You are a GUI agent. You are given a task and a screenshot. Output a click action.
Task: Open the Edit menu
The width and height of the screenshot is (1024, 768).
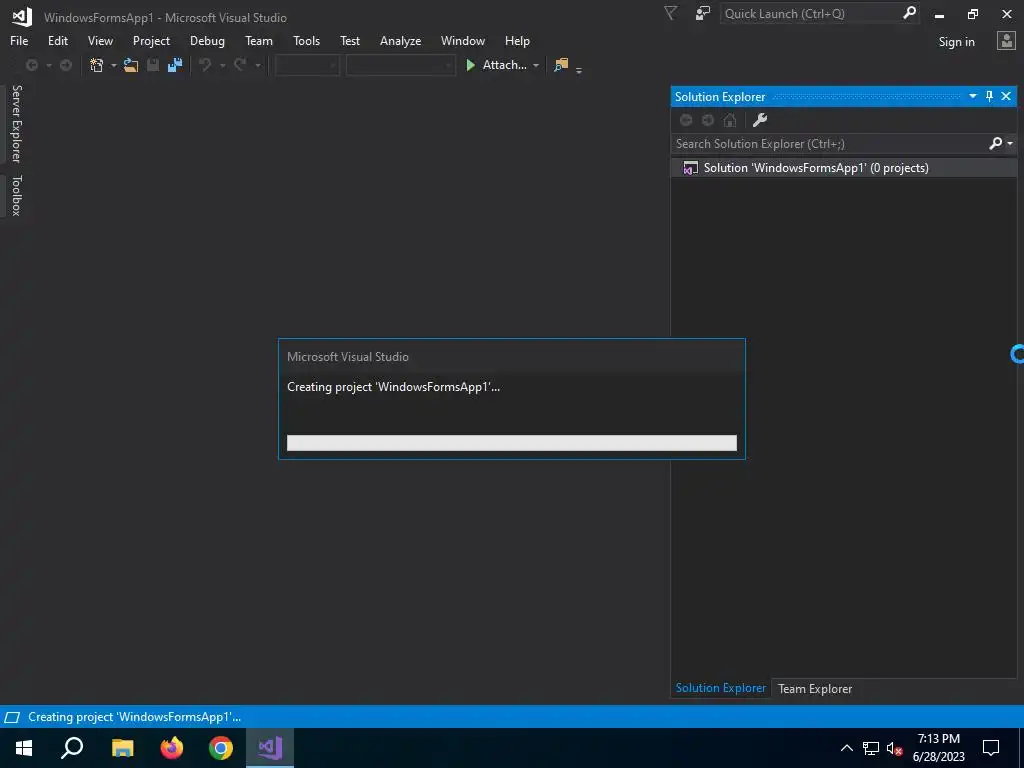coord(57,40)
